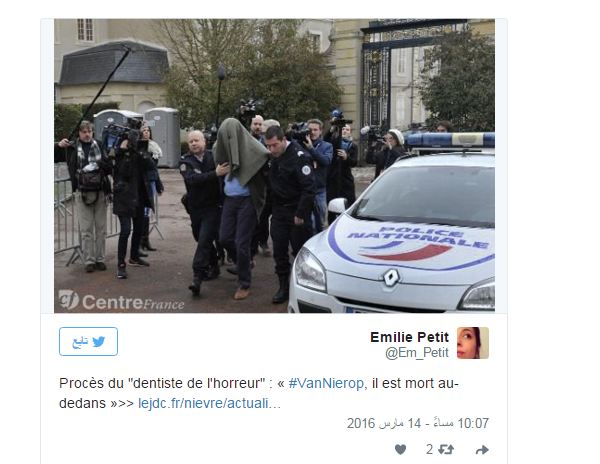Retweet using the retweet arrows icon

tap(446, 449)
